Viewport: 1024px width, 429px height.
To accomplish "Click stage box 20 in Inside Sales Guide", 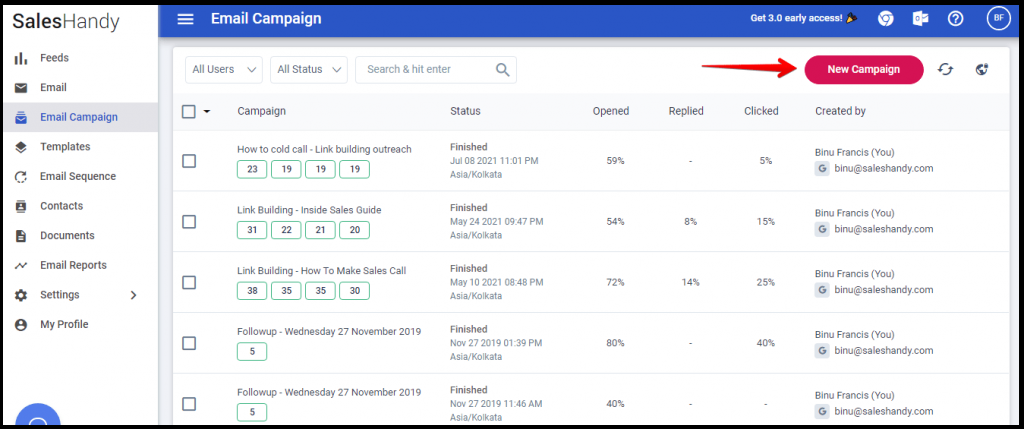I will point(355,230).
